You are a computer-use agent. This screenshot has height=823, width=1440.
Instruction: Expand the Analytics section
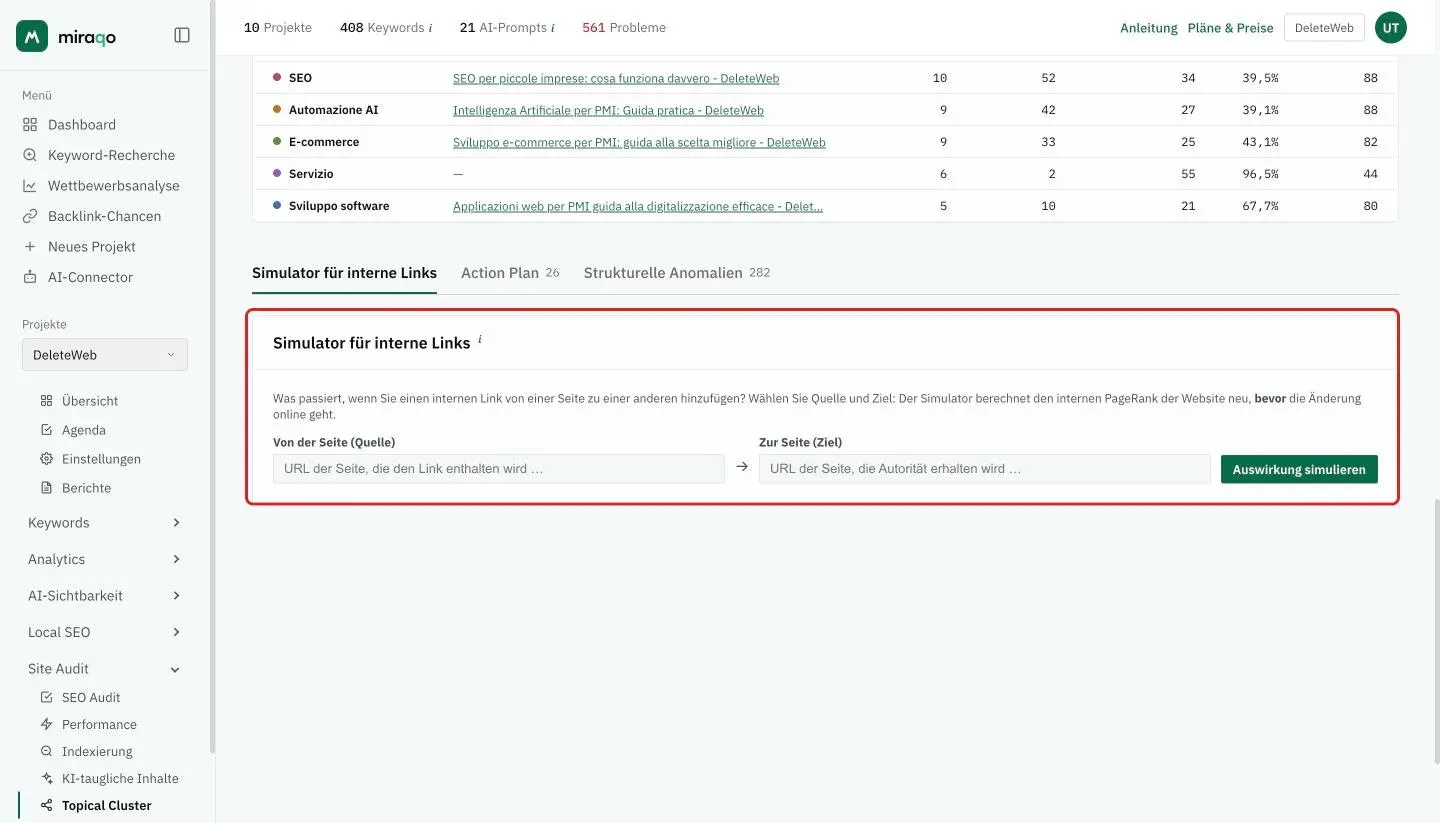105,560
